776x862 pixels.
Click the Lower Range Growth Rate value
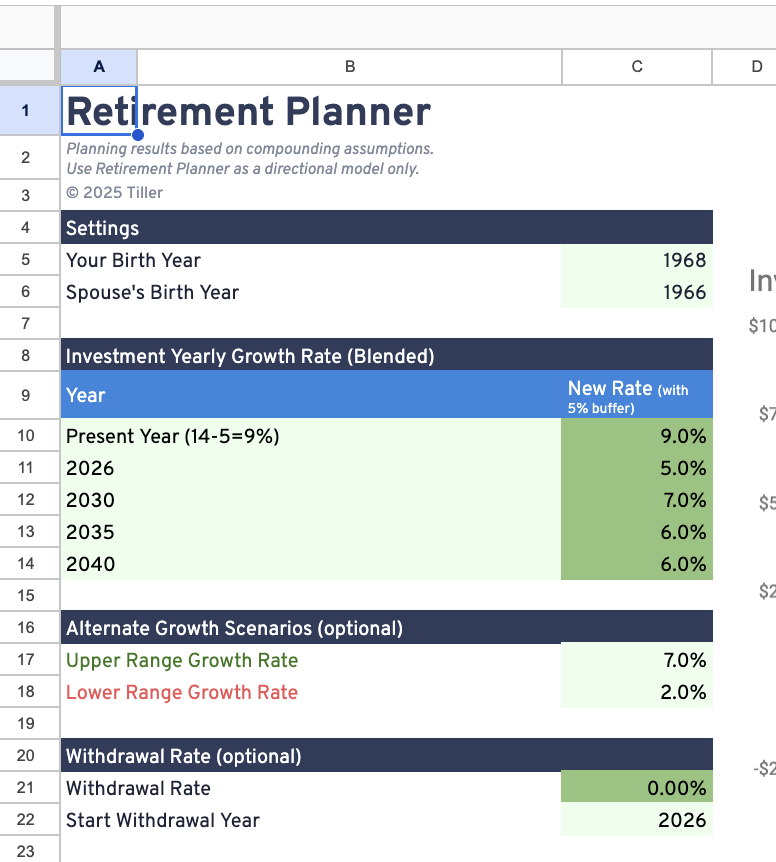[x=637, y=692]
